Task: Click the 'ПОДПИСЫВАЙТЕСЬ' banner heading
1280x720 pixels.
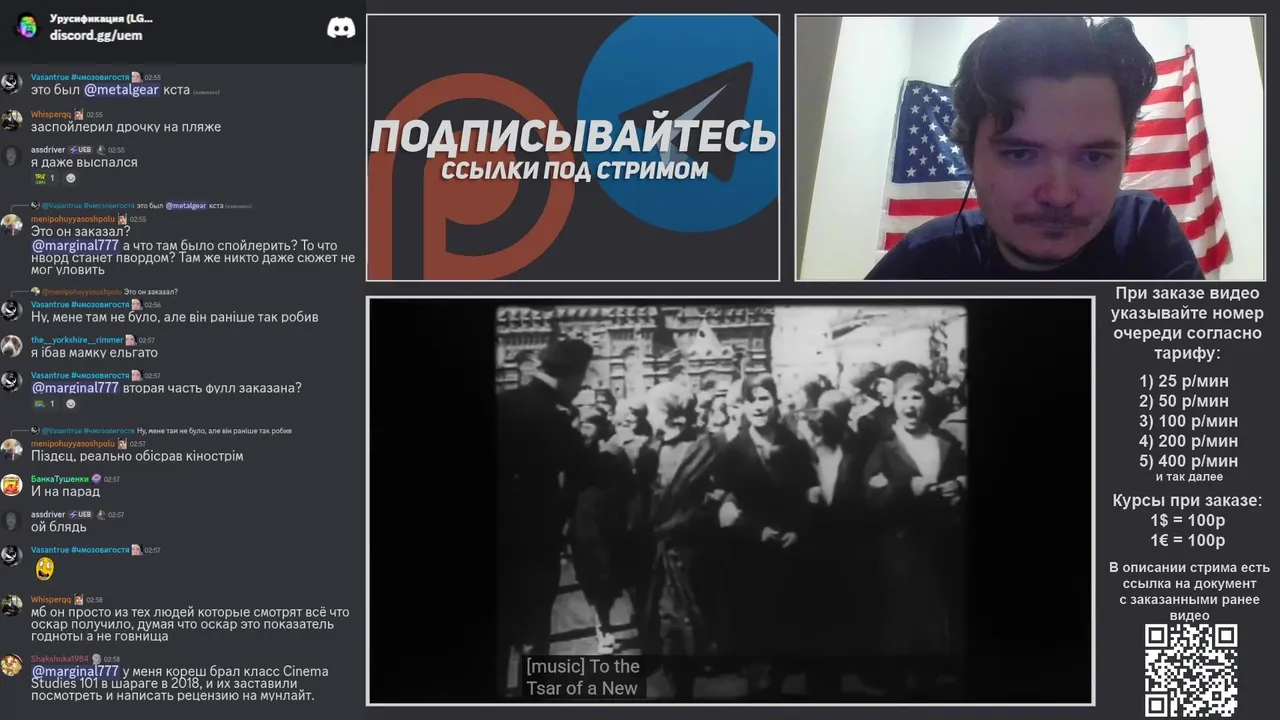Action: pyautogui.click(x=573, y=137)
